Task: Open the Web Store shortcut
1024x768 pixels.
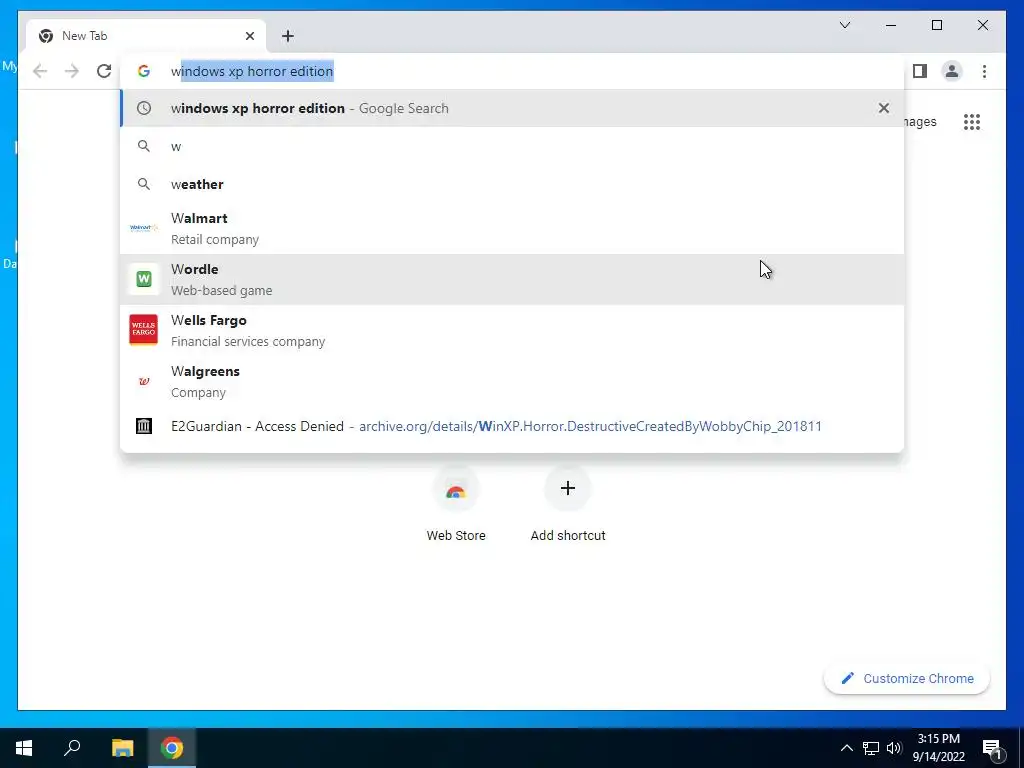Action: tap(456, 505)
